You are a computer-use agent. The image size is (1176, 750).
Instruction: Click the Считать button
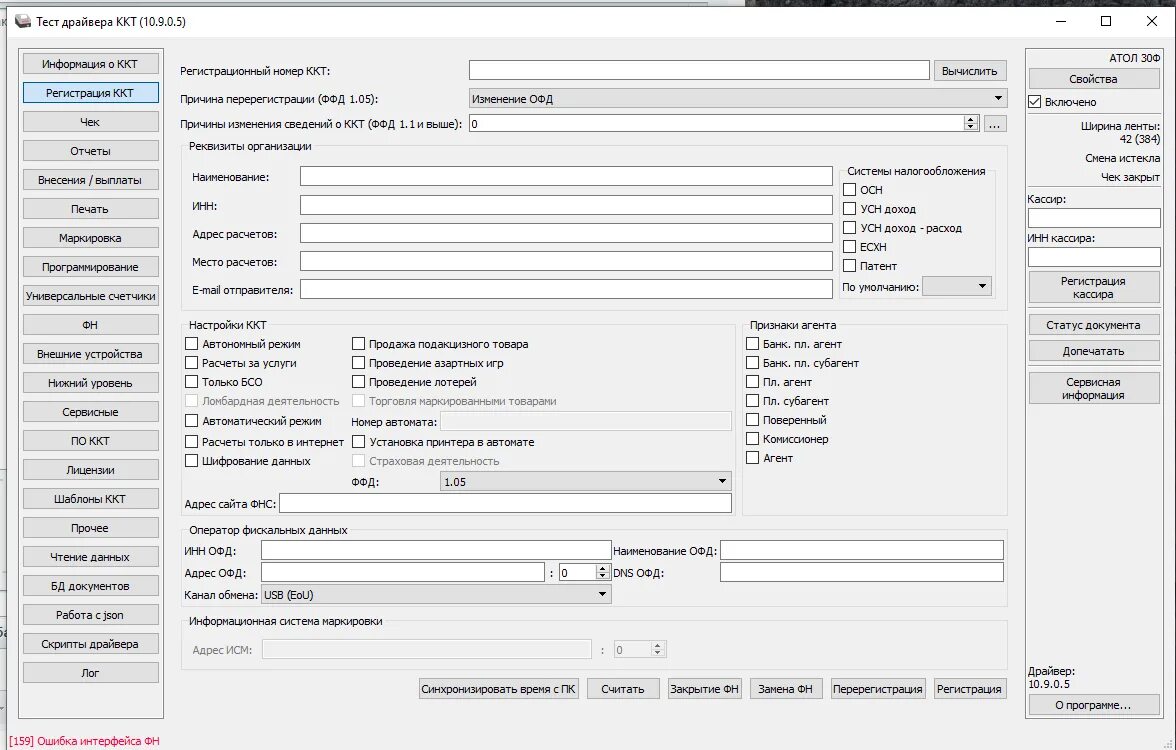tap(622, 688)
